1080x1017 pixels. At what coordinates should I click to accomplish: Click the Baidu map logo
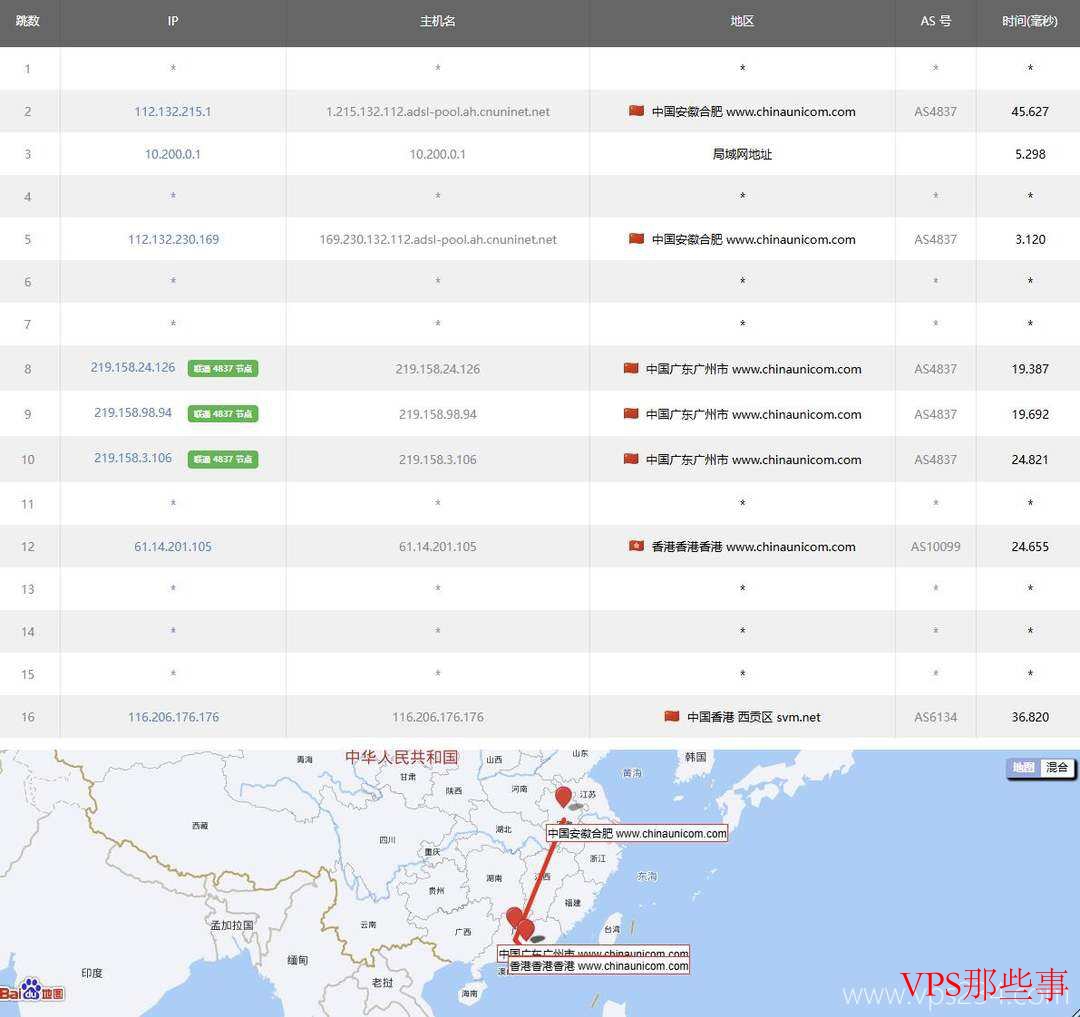(32, 990)
